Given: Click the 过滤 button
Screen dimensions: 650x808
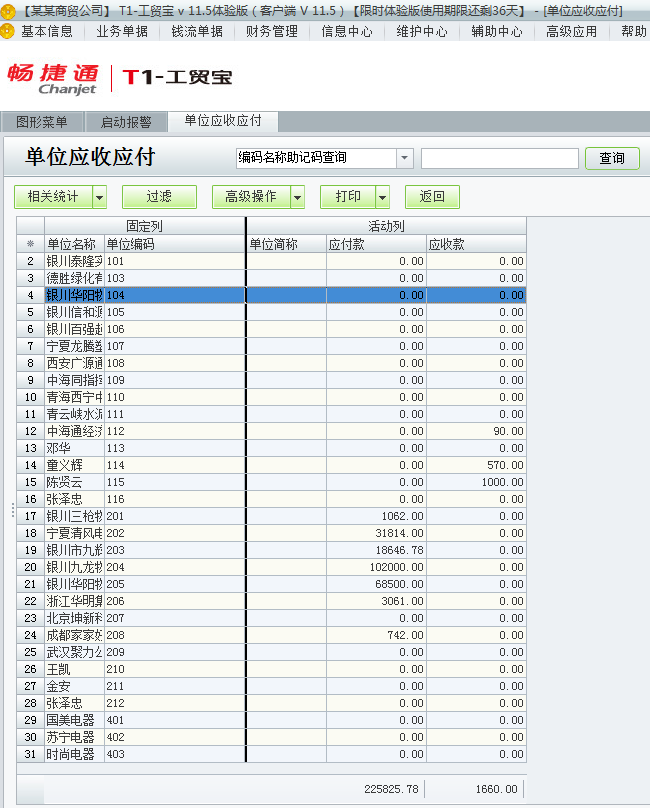Looking at the screenshot, I should point(159,197).
